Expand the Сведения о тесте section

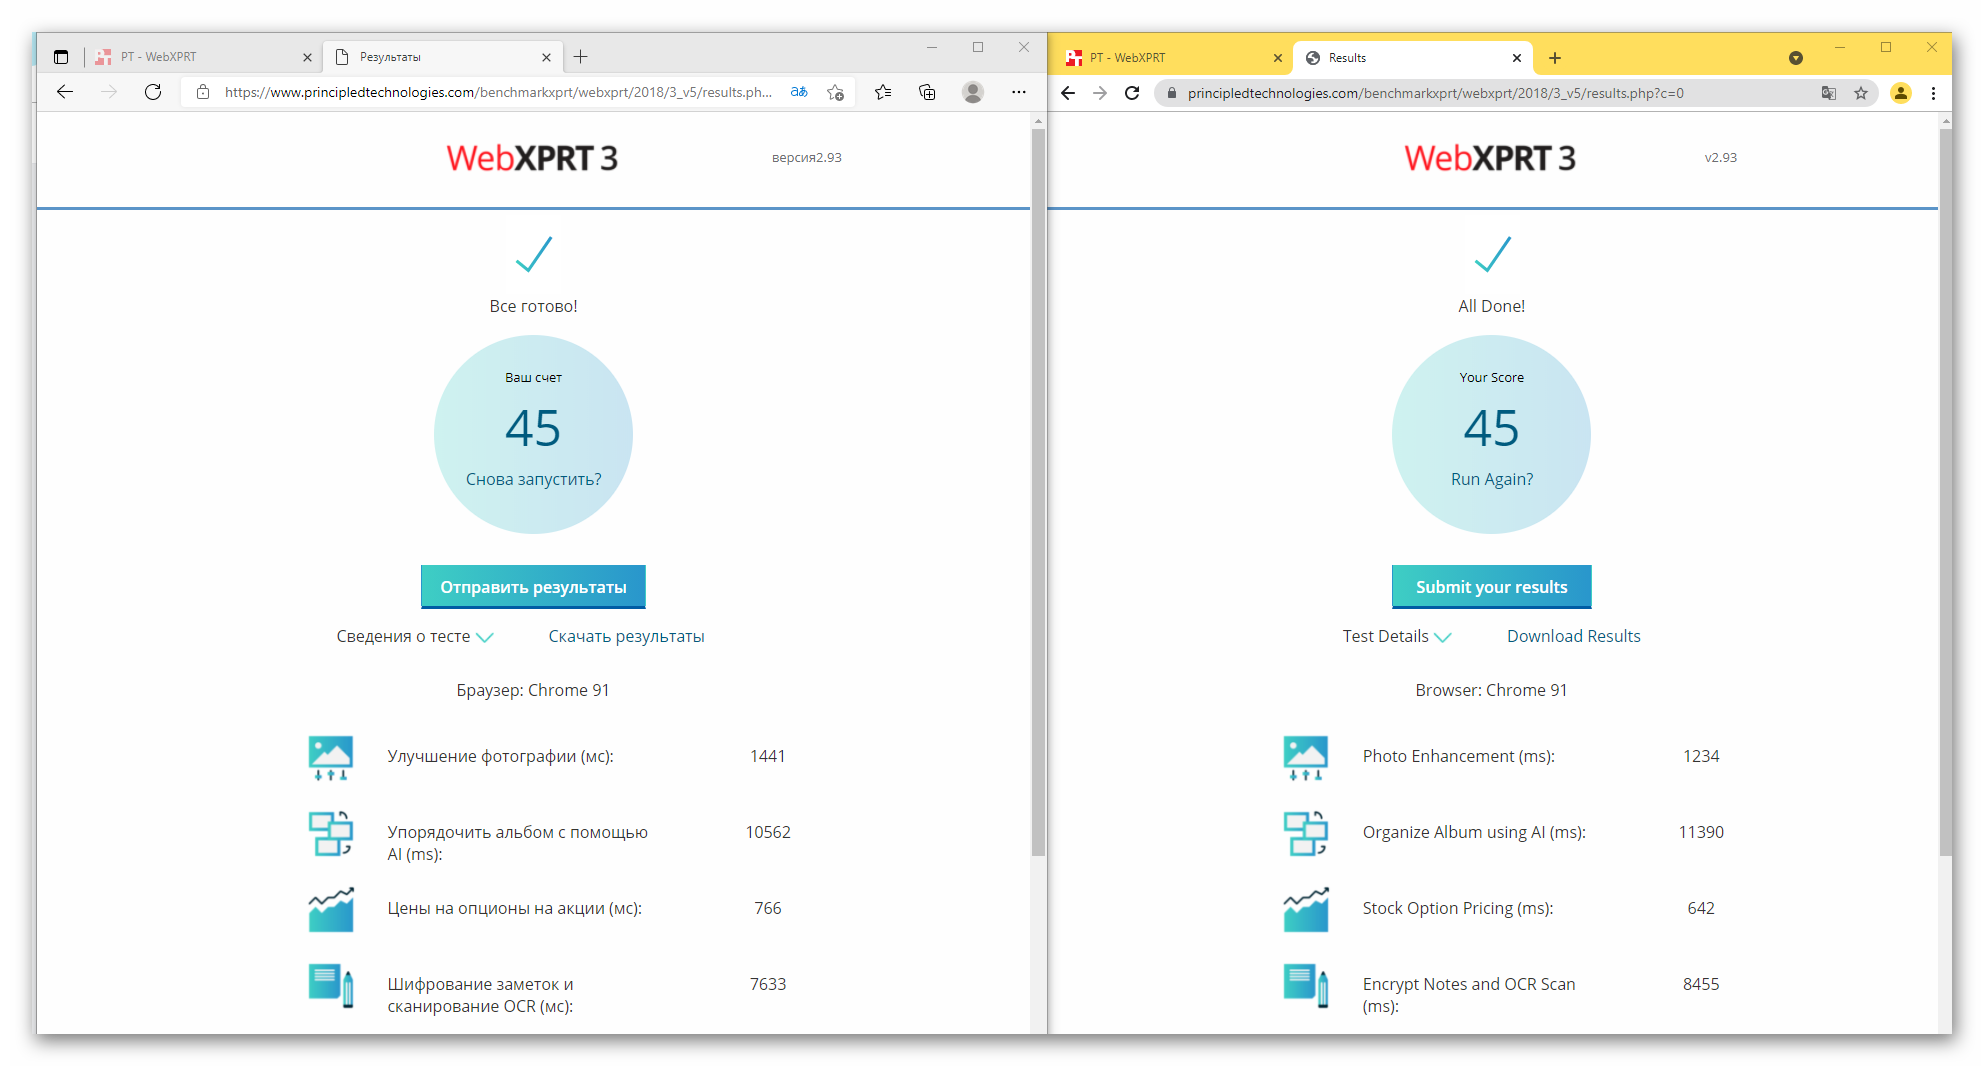[x=414, y=636]
